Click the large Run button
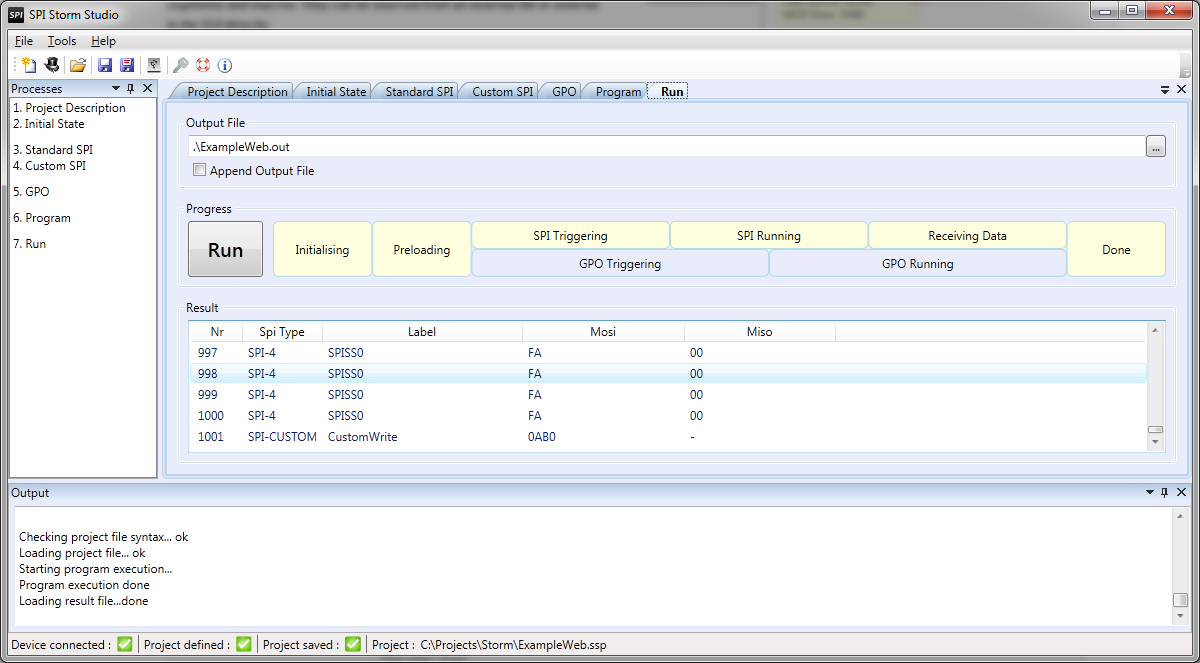 point(225,249)
